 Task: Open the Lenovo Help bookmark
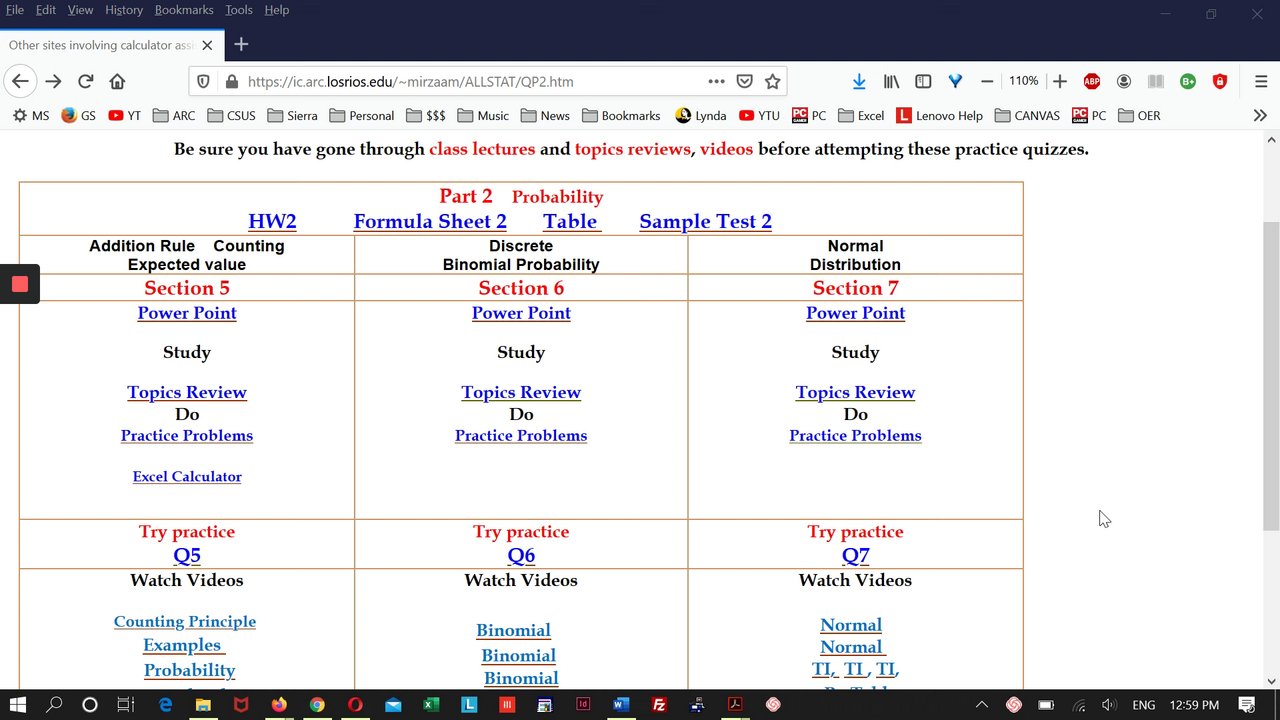pyautogui.click(x=939, y=115)
